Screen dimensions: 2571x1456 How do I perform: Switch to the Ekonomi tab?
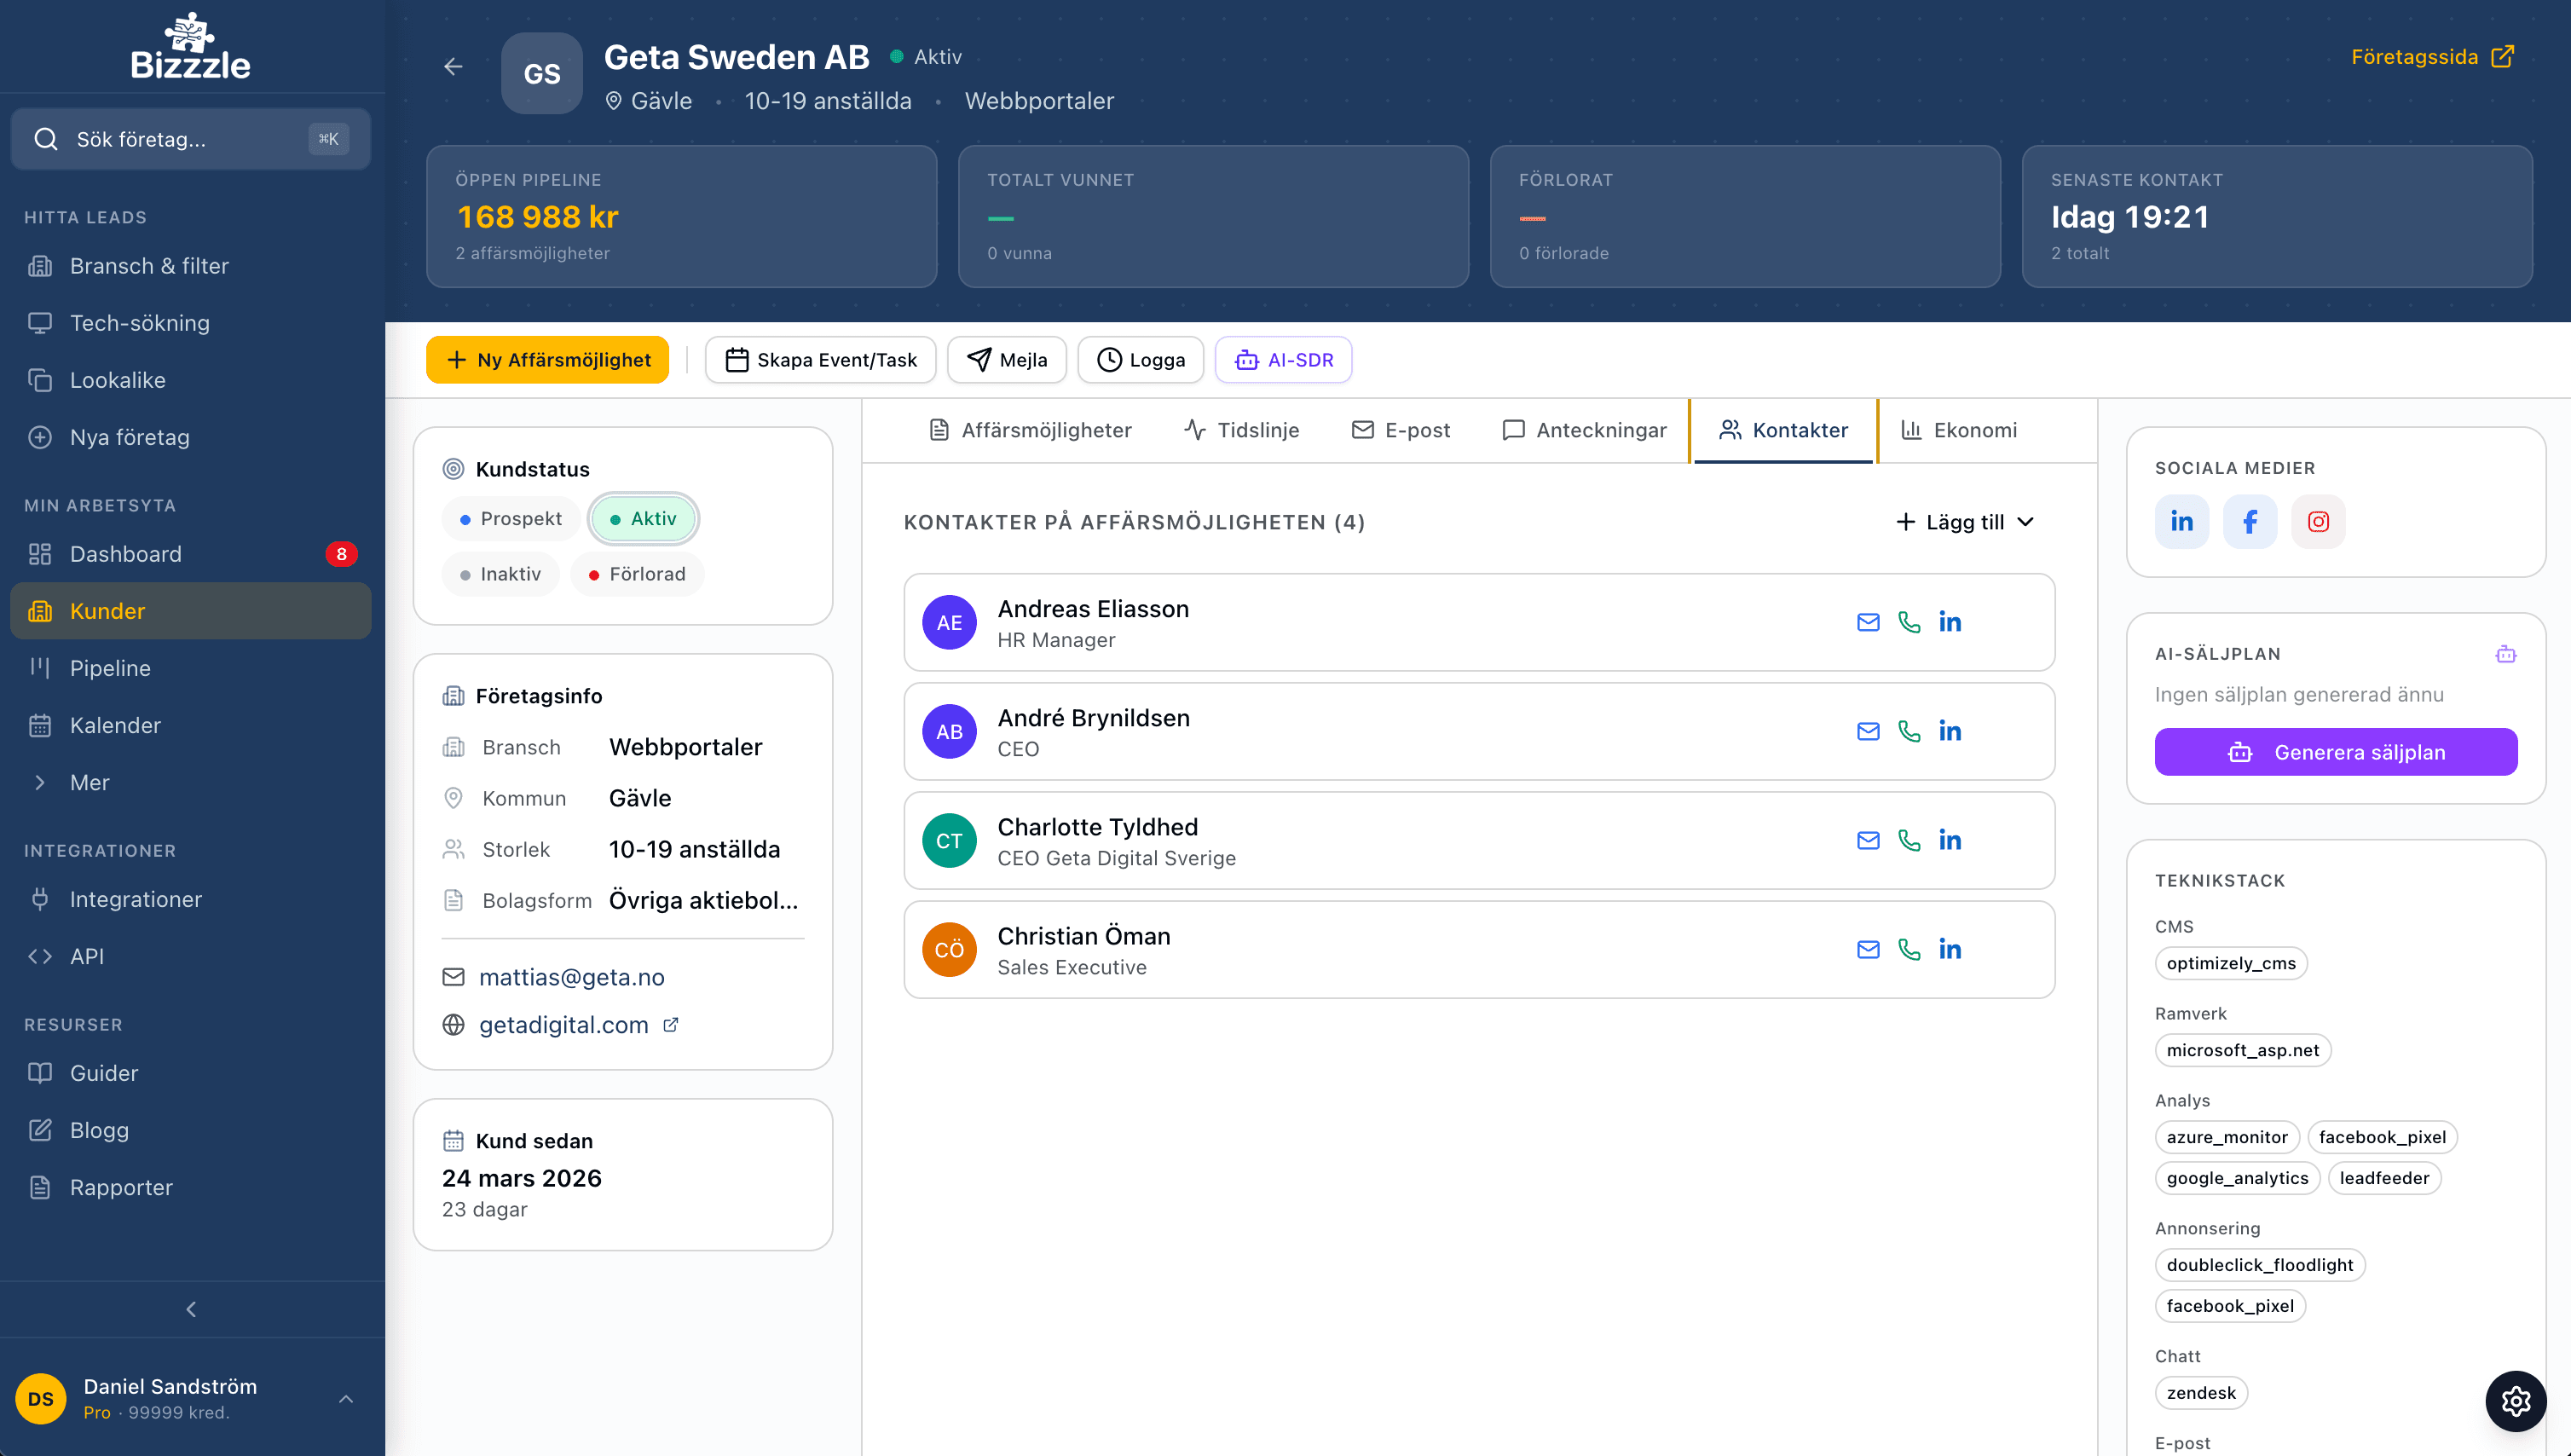point(1958,430)
